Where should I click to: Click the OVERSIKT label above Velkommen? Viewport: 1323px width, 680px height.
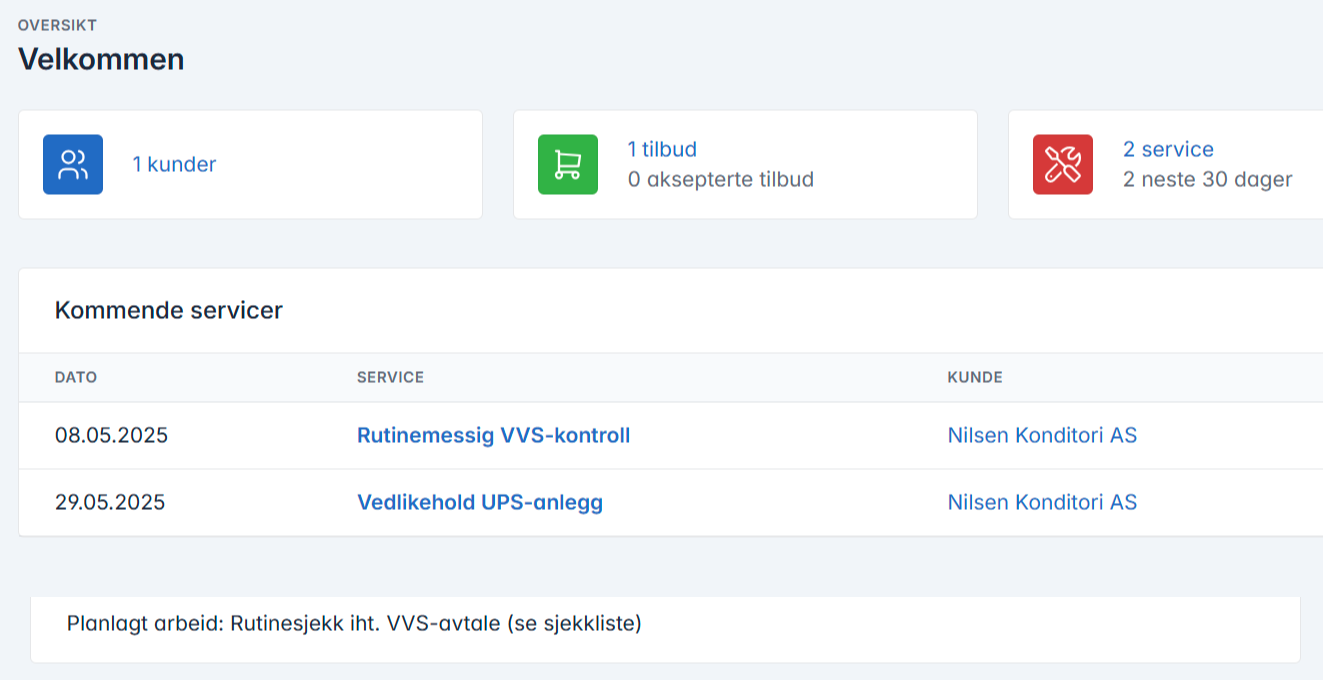(x=57, y=25)
